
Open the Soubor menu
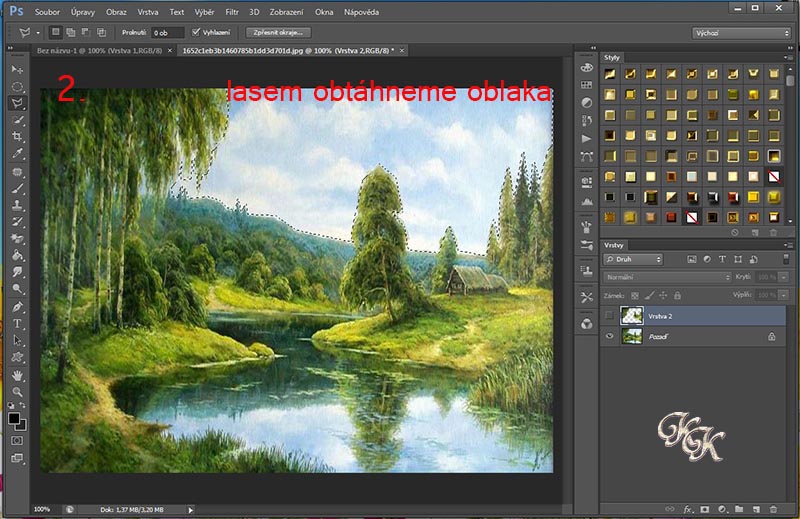click(47, 12)
